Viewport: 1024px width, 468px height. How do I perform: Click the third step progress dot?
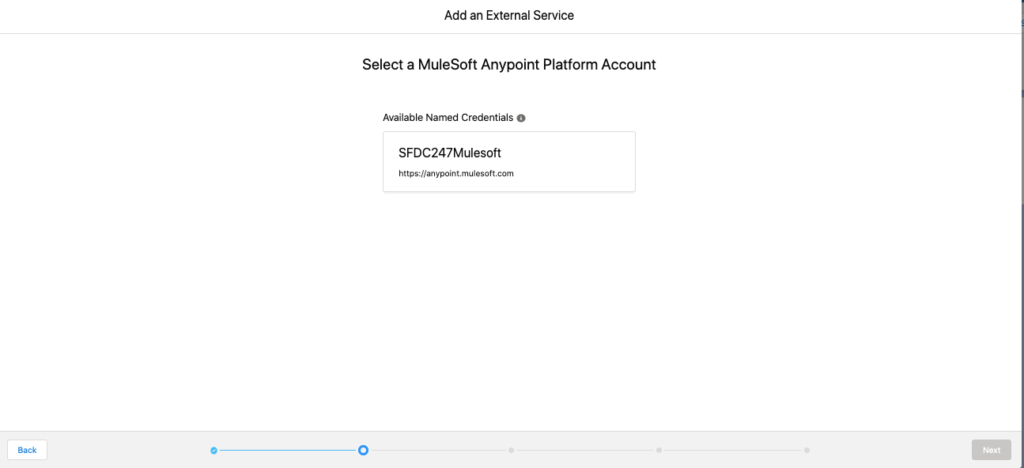pos(511,450)
